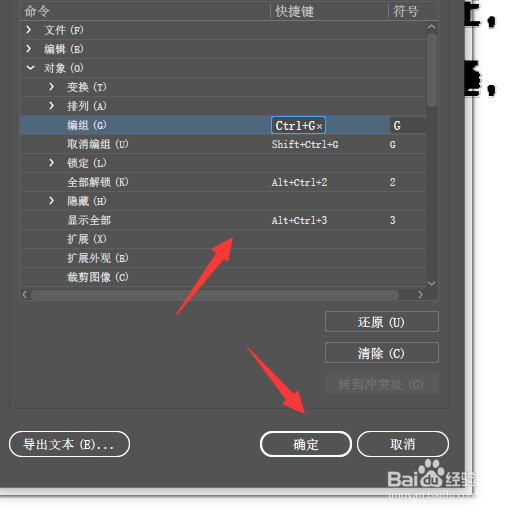The height and width of the screenshot is (513, 505).
Task: Expand the 编辑 (E) command group
Action: coord(29,49)
